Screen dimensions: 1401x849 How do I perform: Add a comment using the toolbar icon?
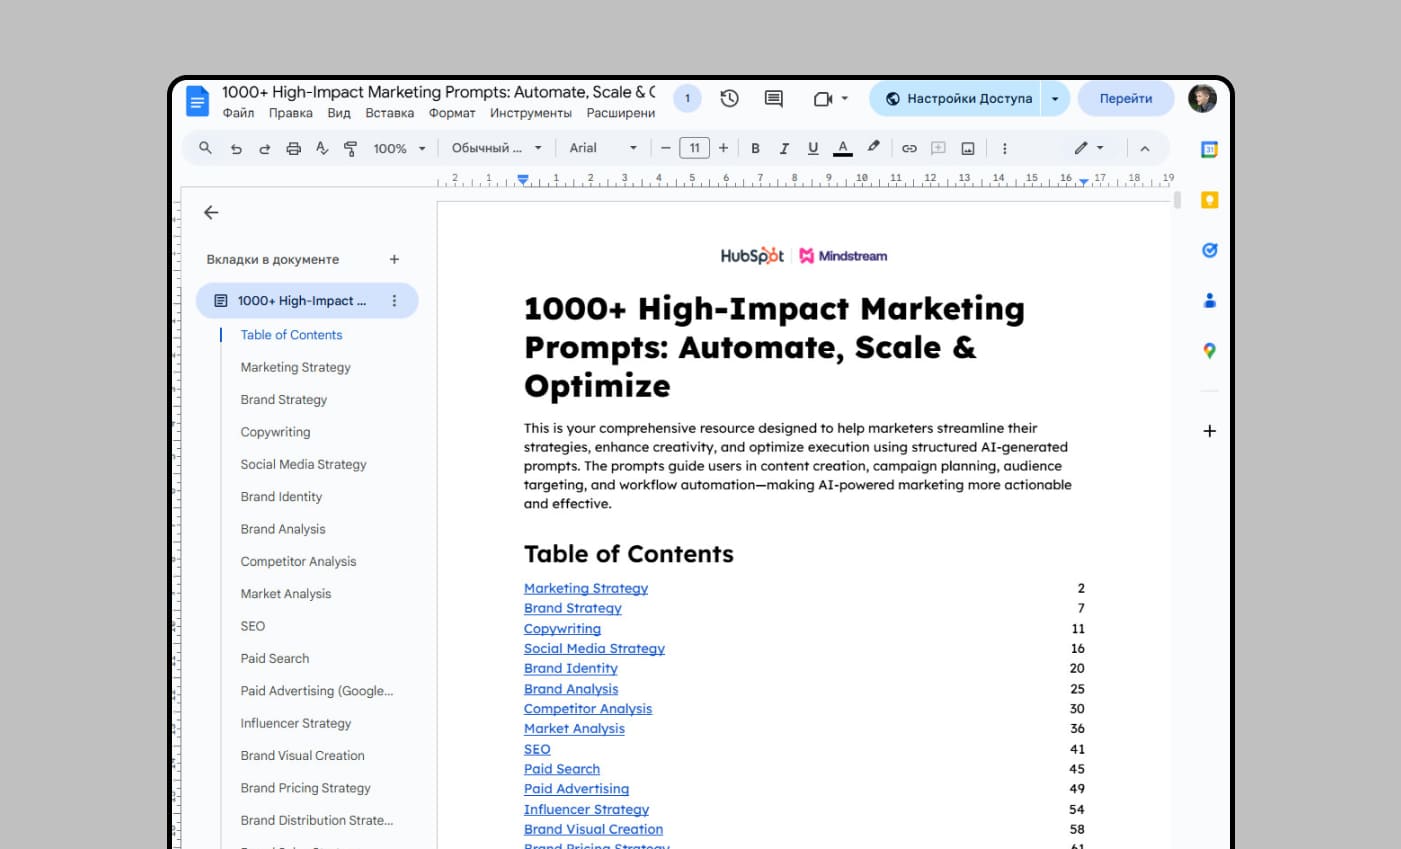click(937, 147)
